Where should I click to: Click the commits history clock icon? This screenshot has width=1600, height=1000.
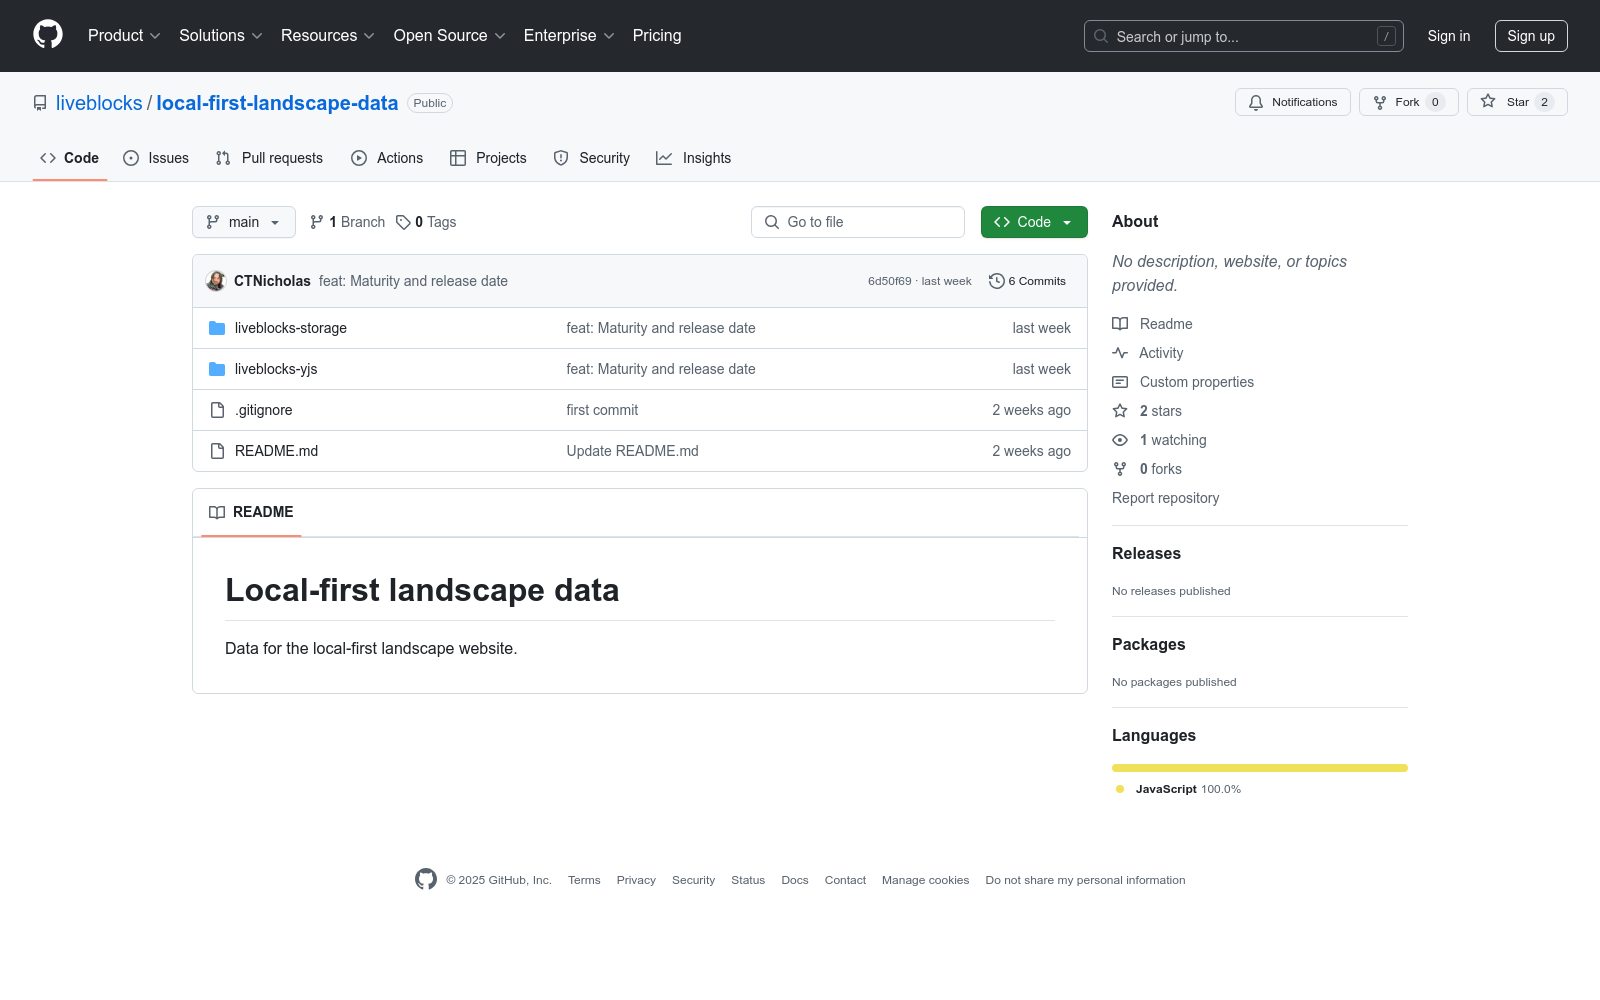(x=996, y=281)
